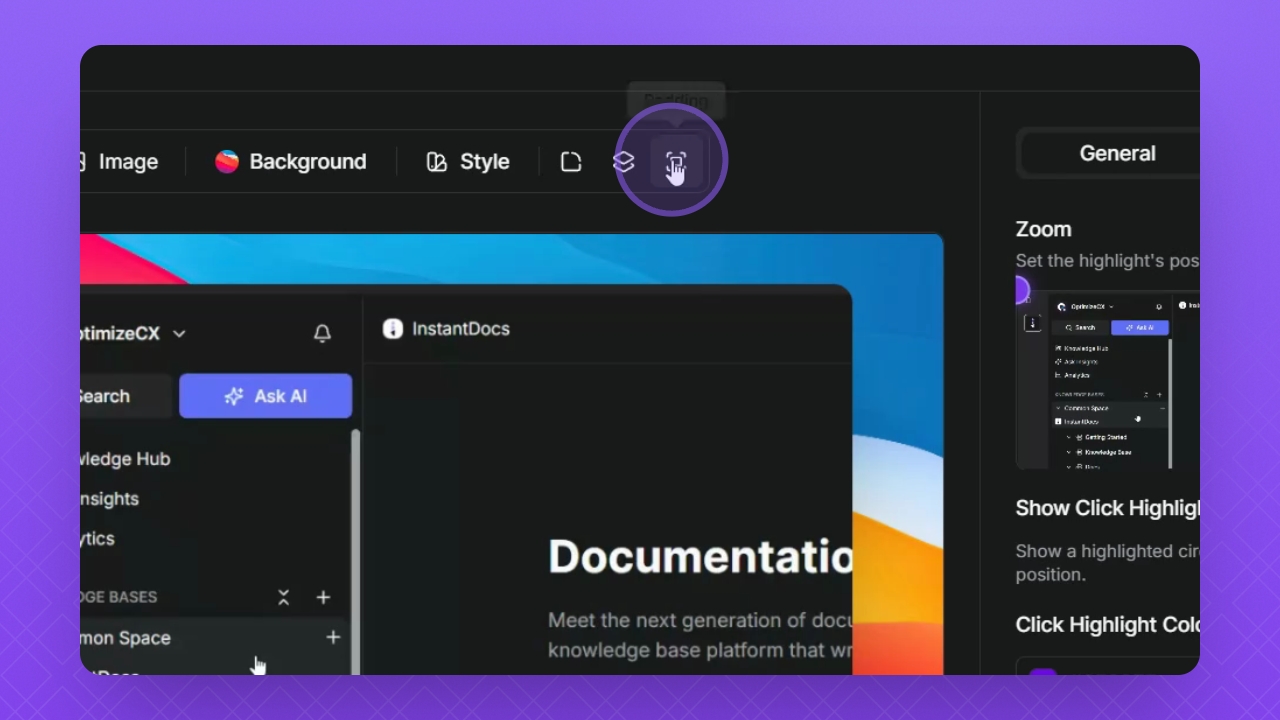Click the "Show a highlighted" description text
1280x720 pixels.
point(1107,562)
